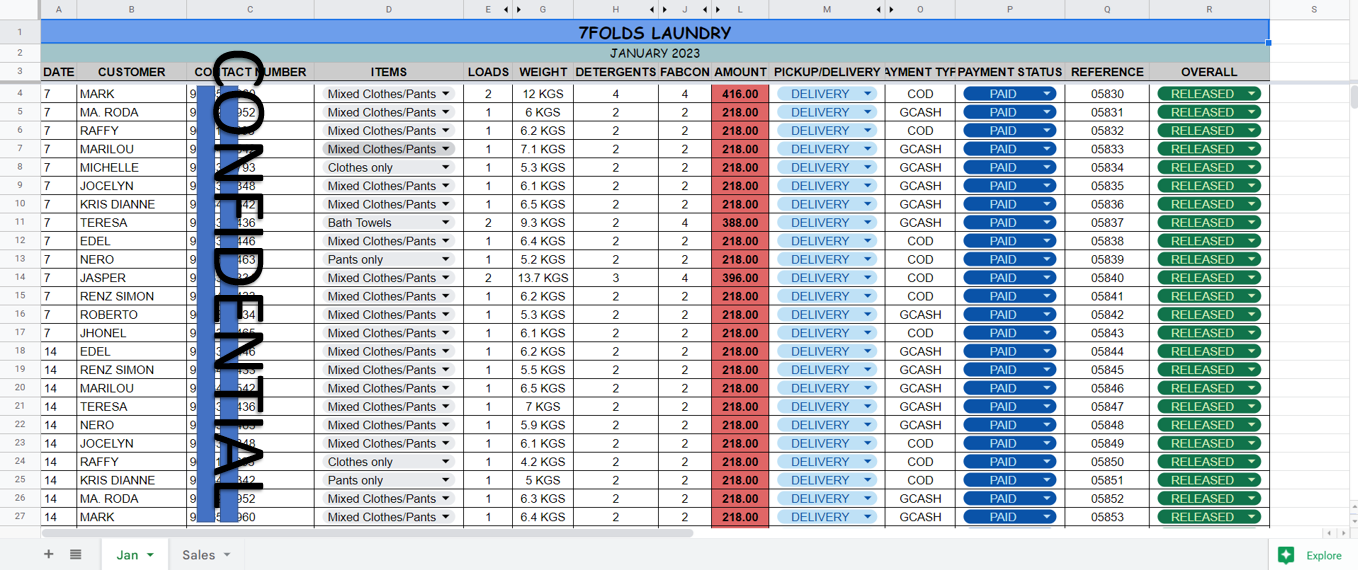The height and width of the screenshot is (575, 1358).
Task: Click left arrow in column E header to unhide column F
Action: (506, 10)
